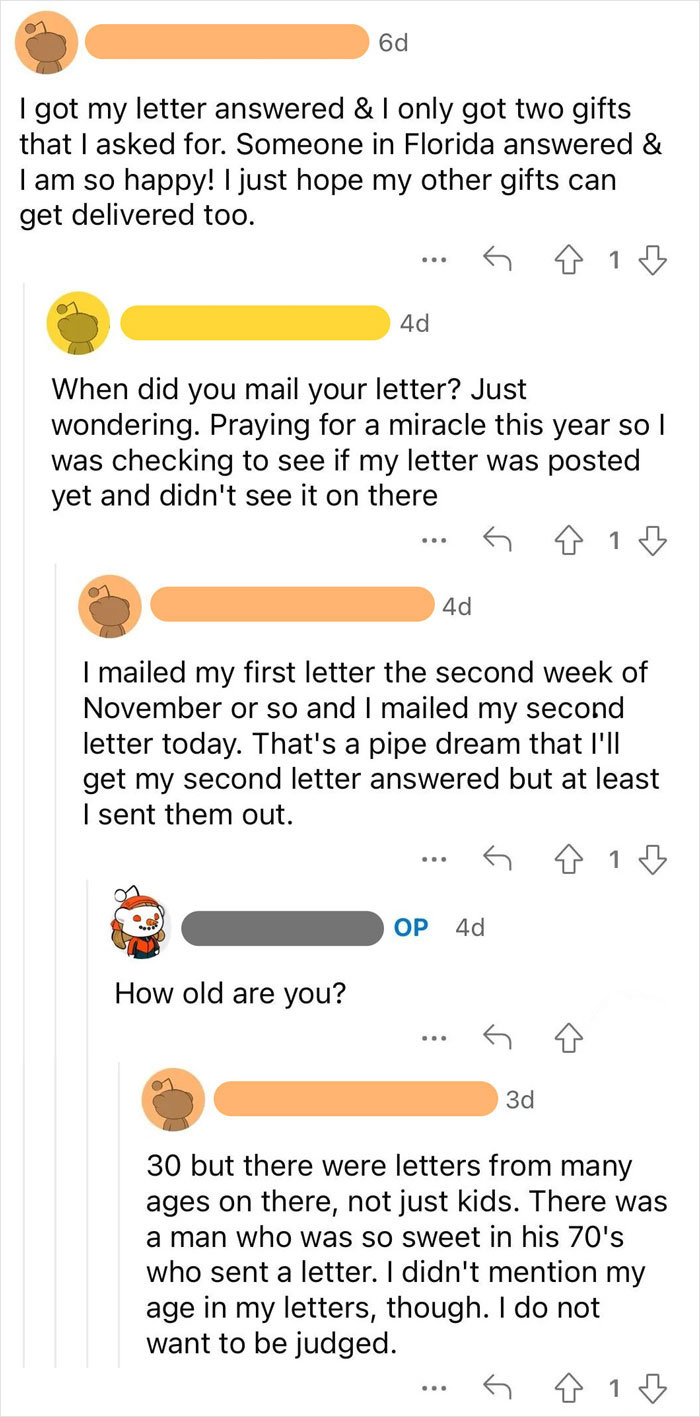The image size is (700, 1417).
Task: Reply to the Florida gifts comment
Action: coord(497,261)
